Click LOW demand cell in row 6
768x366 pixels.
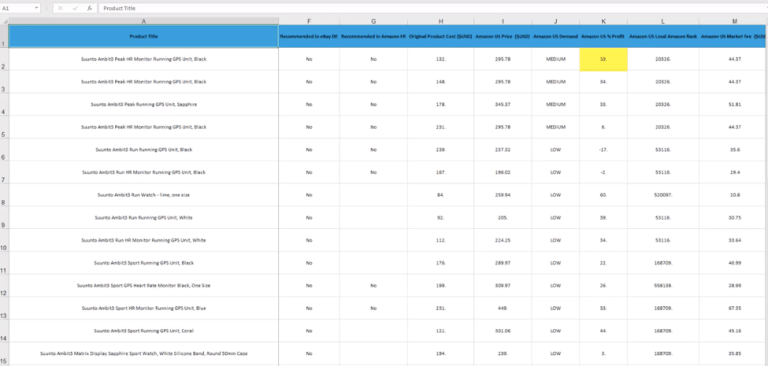pyautogui.click(x=556, y=150)
